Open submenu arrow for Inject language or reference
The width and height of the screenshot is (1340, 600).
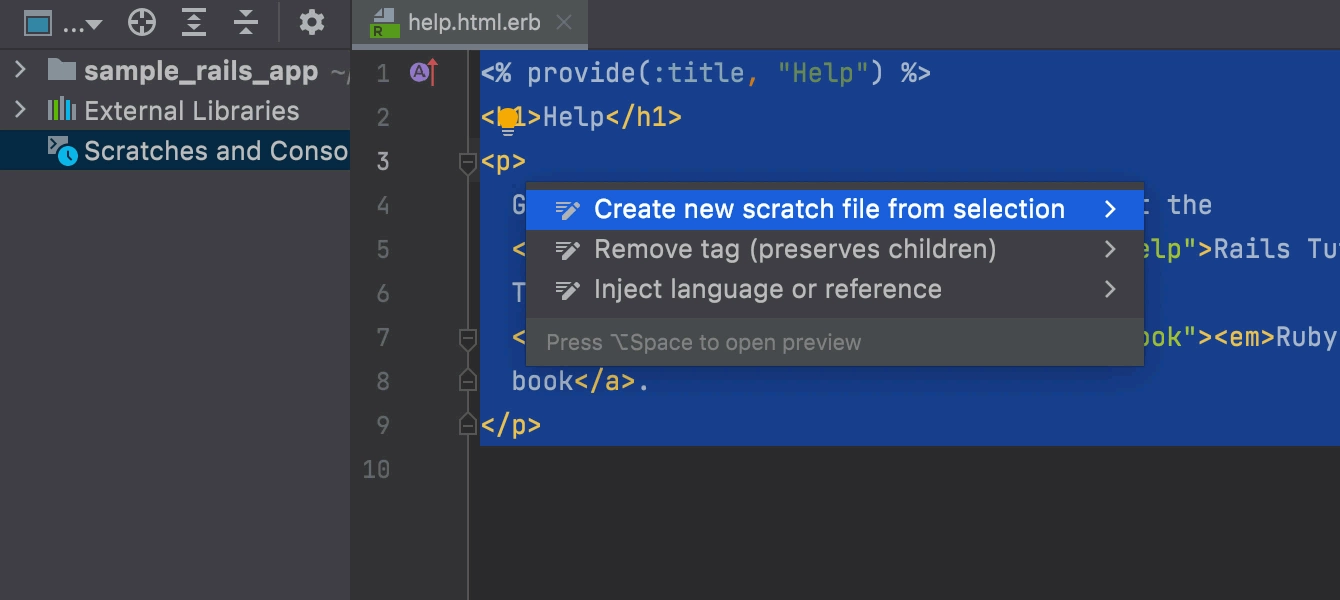(1110, 289)
